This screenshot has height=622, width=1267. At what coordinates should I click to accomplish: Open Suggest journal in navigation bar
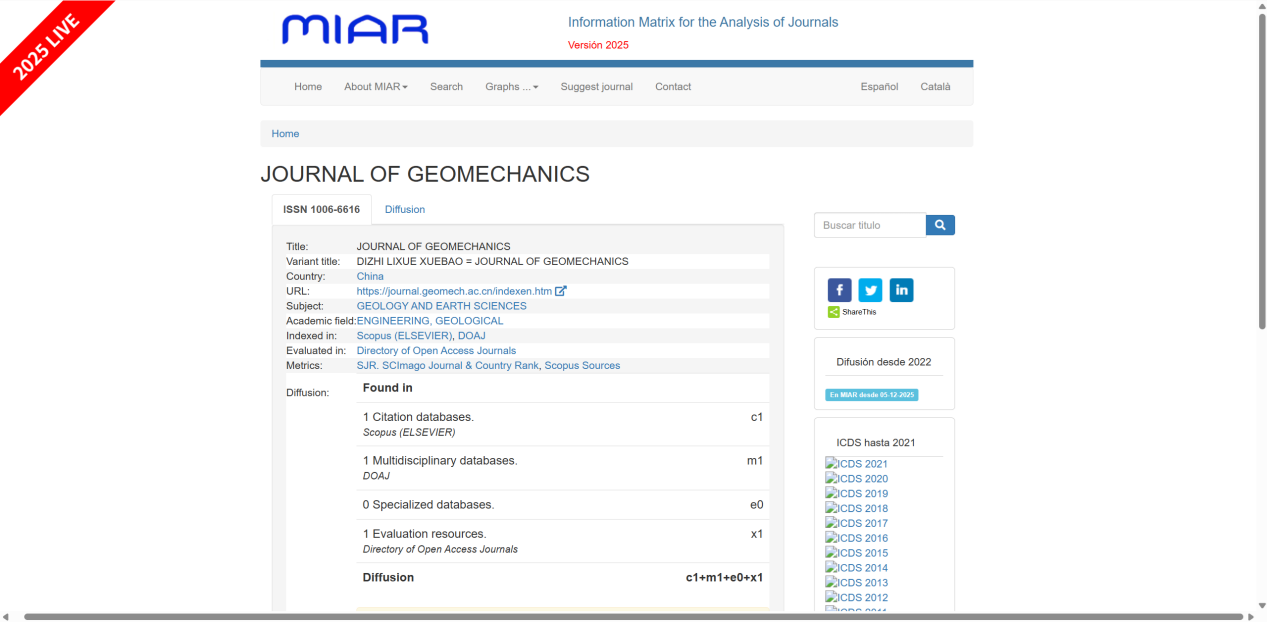pos(596,87)
